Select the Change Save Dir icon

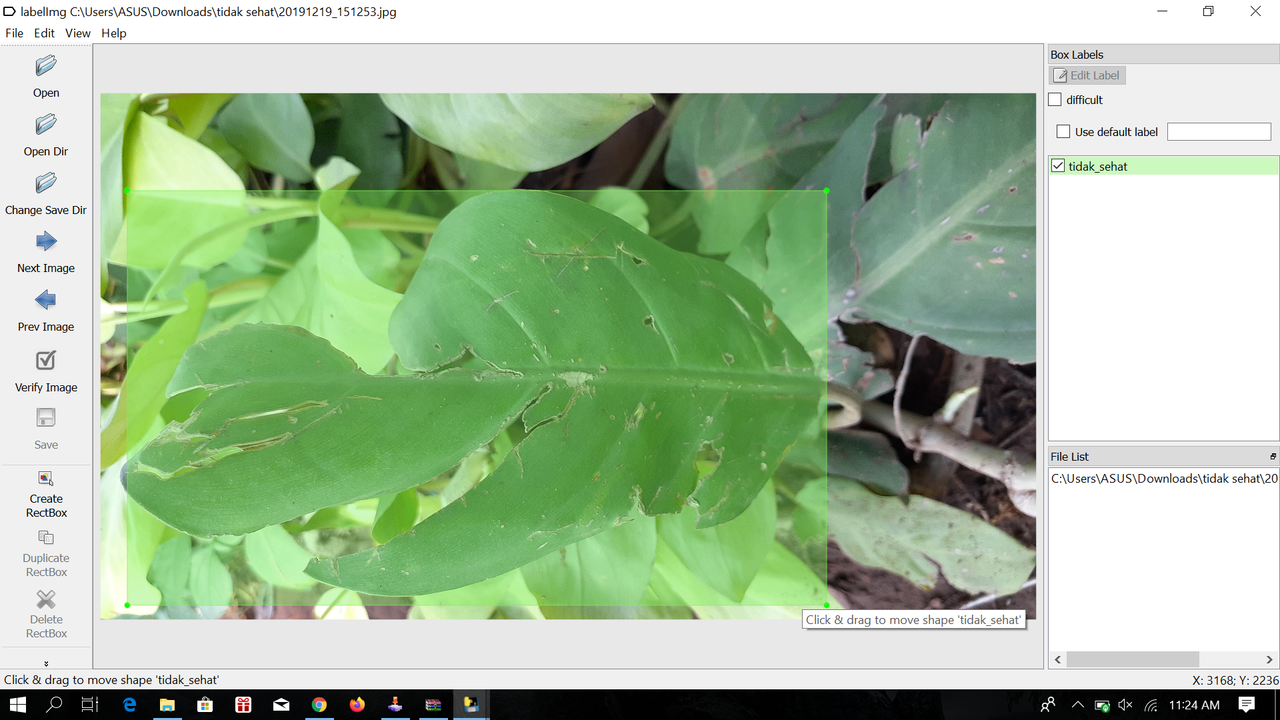46,184
